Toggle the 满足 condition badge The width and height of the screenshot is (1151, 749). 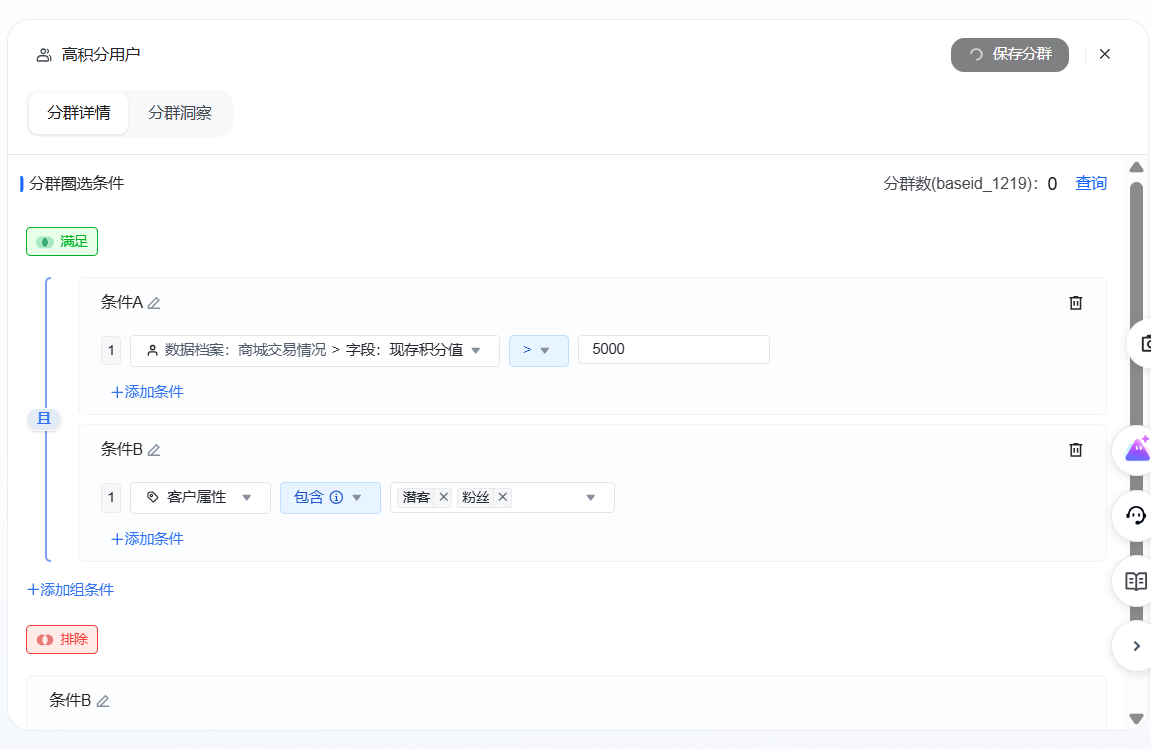[x=62, y=242]
